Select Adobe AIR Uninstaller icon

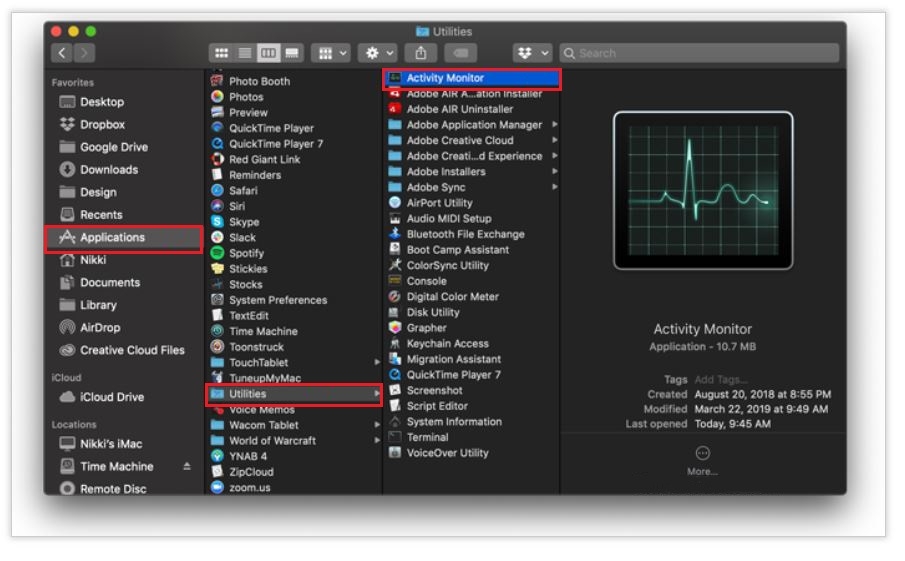(395, 109)
